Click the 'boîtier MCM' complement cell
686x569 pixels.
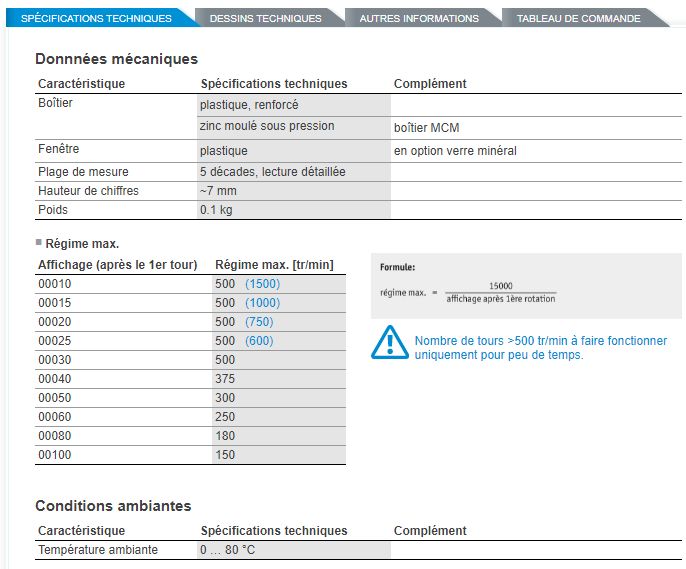[427, 128]
